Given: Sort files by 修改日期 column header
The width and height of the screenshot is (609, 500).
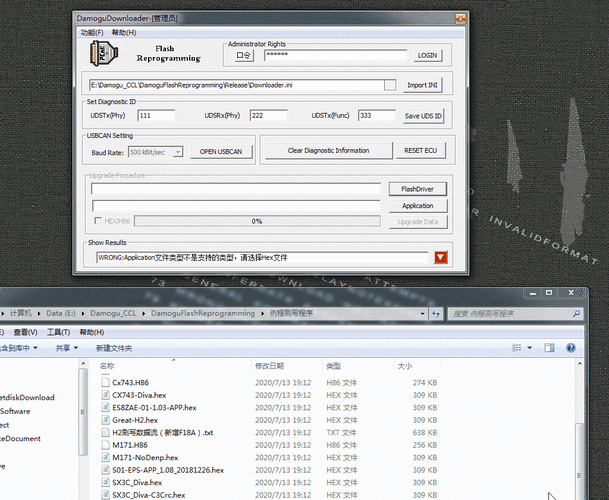Looking at the screenshot, I should coord(270,366).
